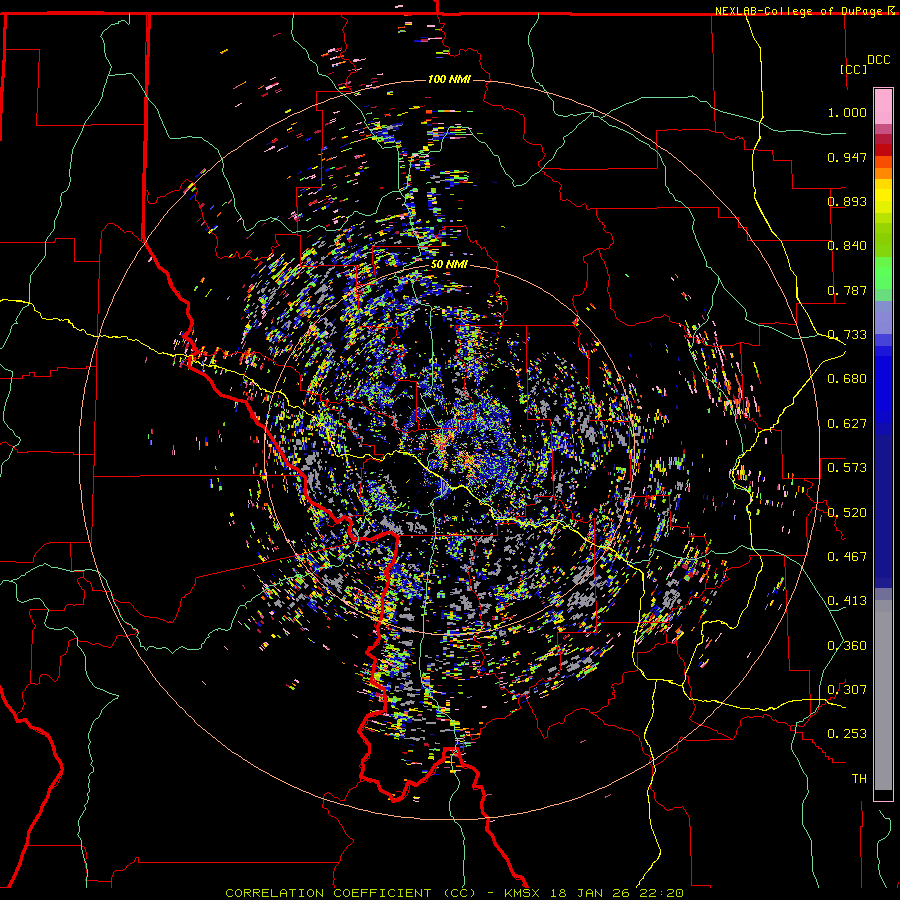Click the 22:20 timestamp in the footer
Viewport: 900px width, 900px height.
660,893
